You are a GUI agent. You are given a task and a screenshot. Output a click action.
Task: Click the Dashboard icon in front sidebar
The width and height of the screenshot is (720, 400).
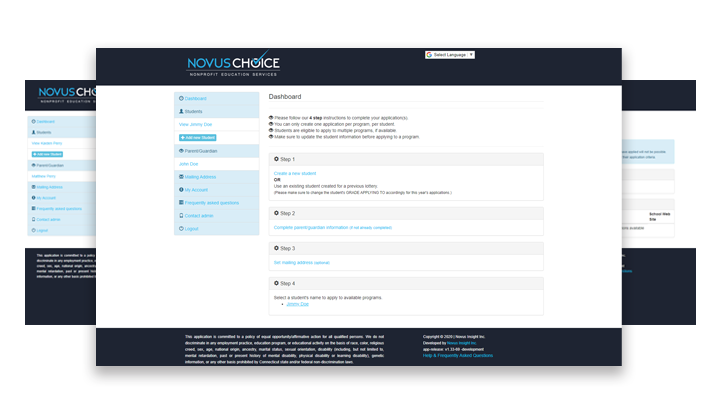click(x=181, y=98)
